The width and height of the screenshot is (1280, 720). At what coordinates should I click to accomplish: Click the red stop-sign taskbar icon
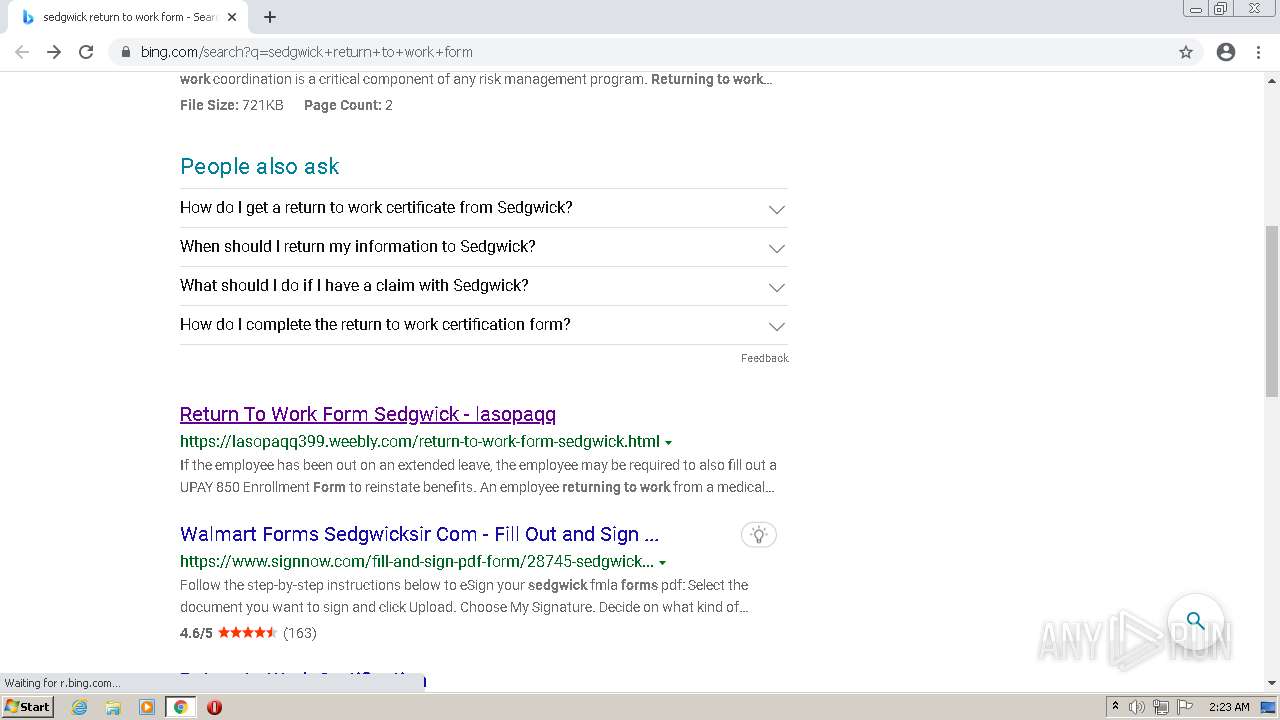[x=214, y=707]
